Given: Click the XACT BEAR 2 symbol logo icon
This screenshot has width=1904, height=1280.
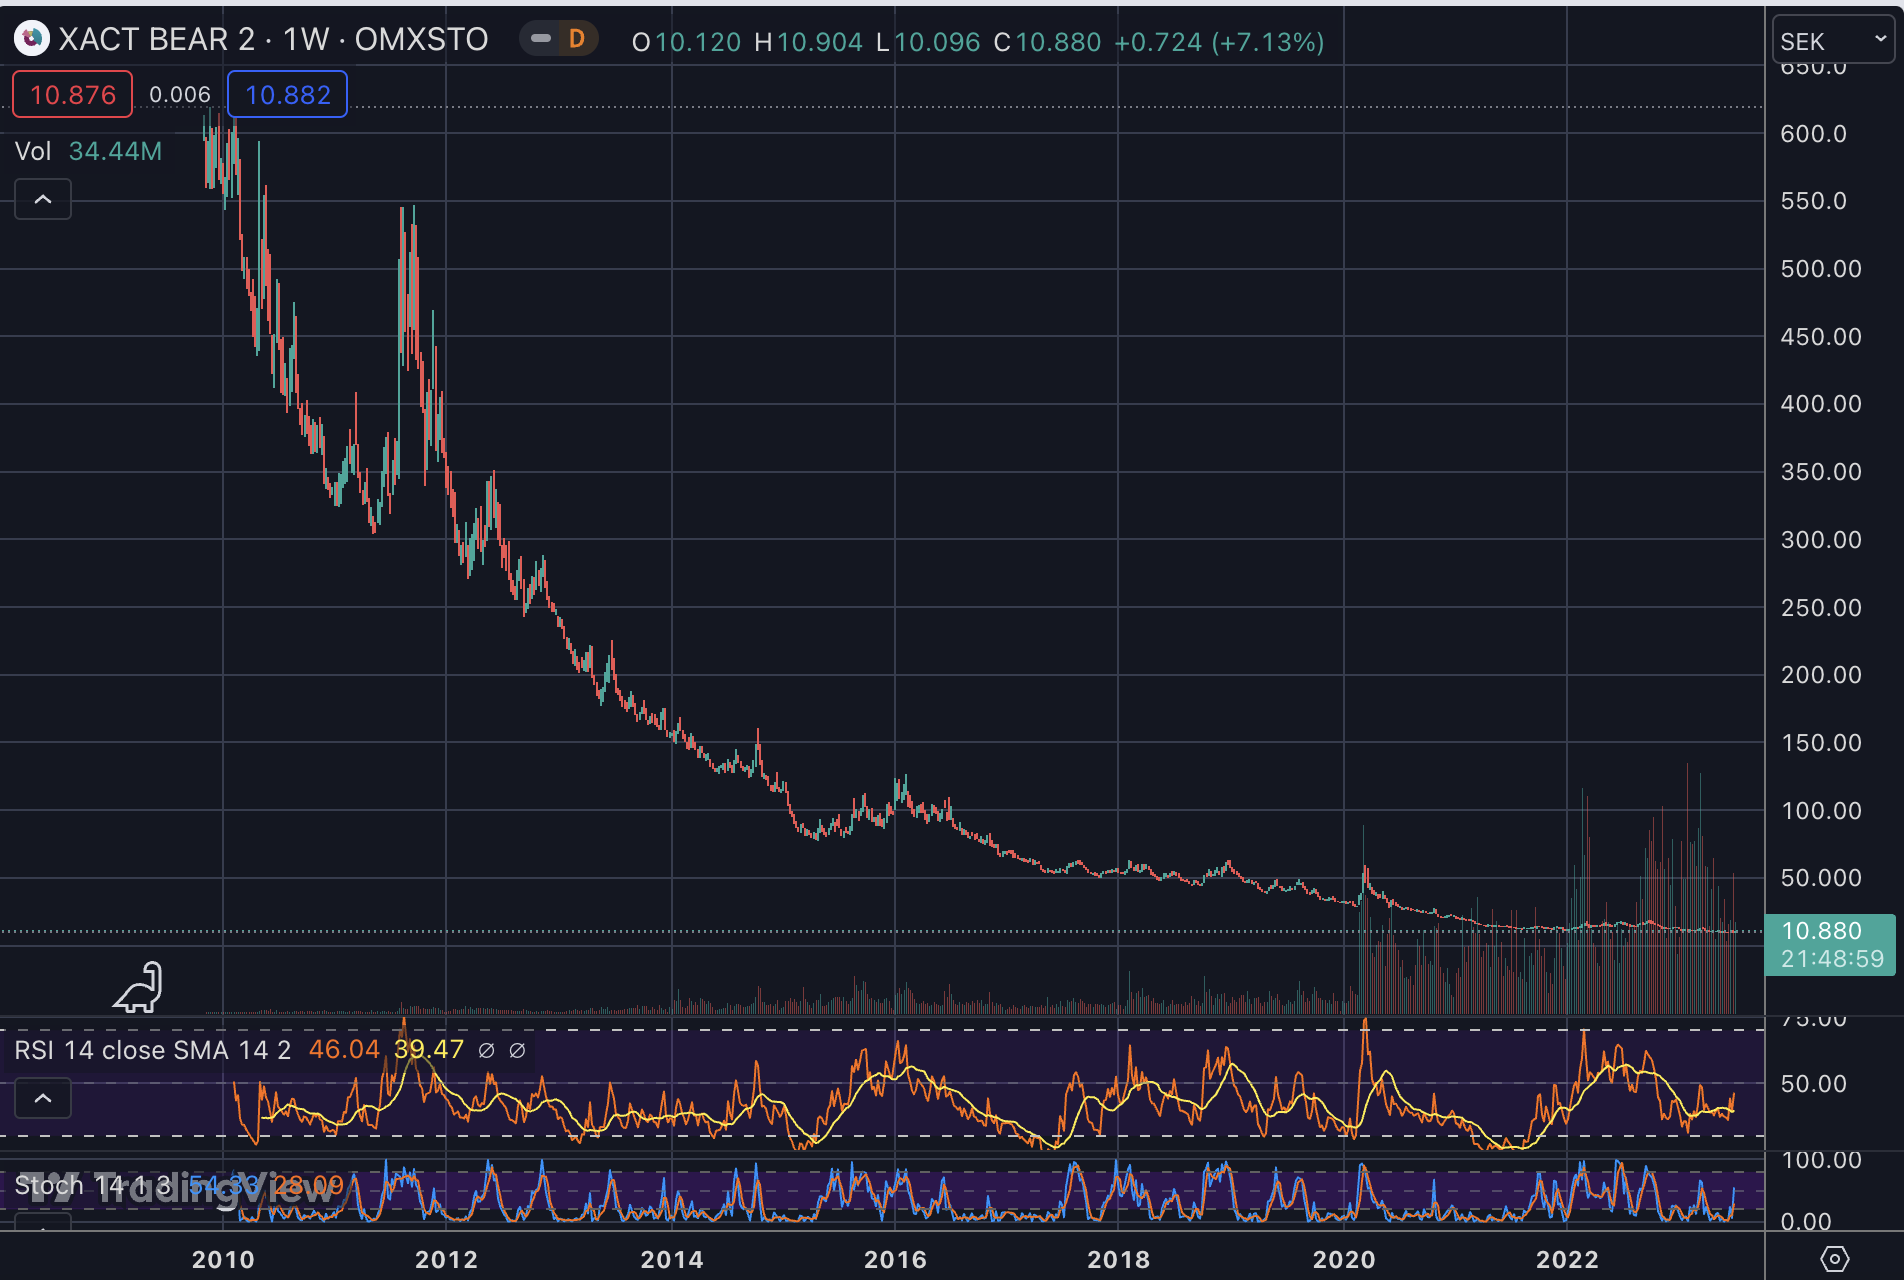Looking at the screenshot, I should point(31,39).
